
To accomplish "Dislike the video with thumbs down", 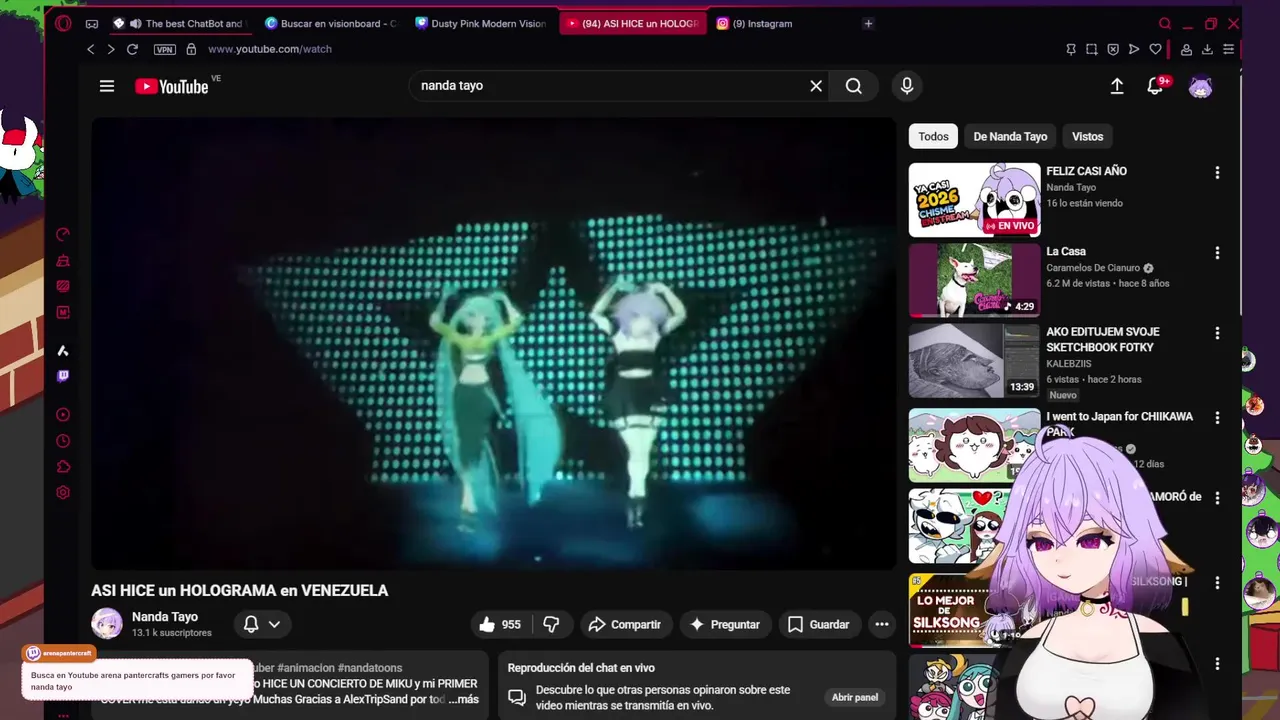I will click(551, 624).
